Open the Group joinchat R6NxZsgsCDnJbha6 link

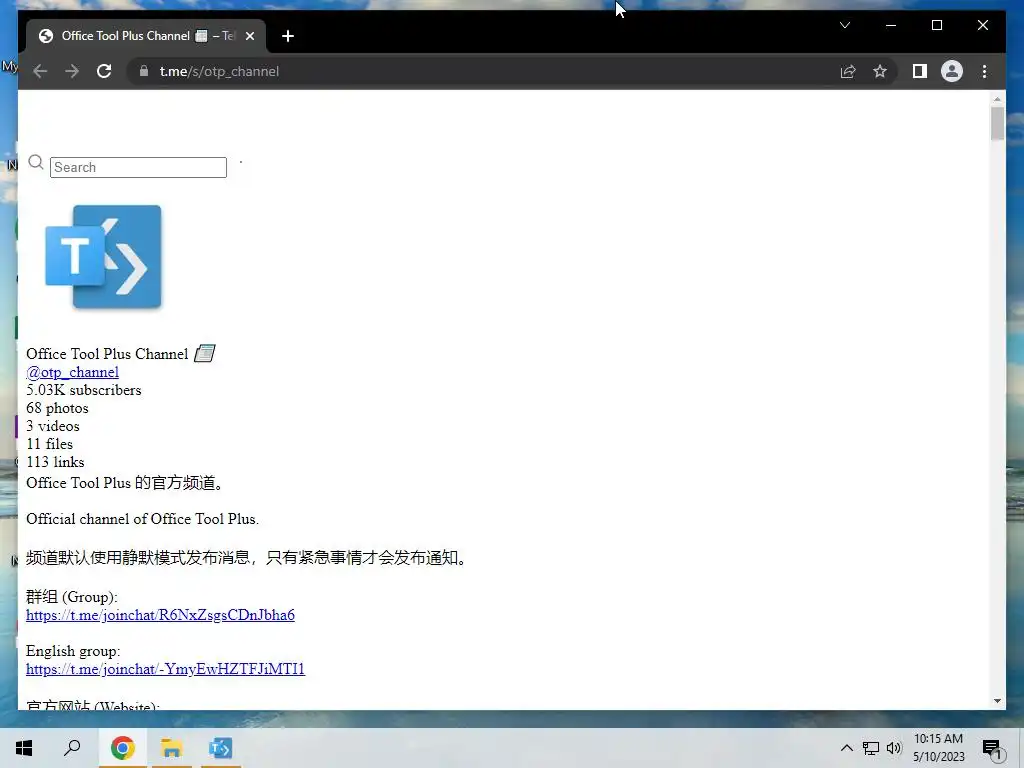click(x=160, y=615)
